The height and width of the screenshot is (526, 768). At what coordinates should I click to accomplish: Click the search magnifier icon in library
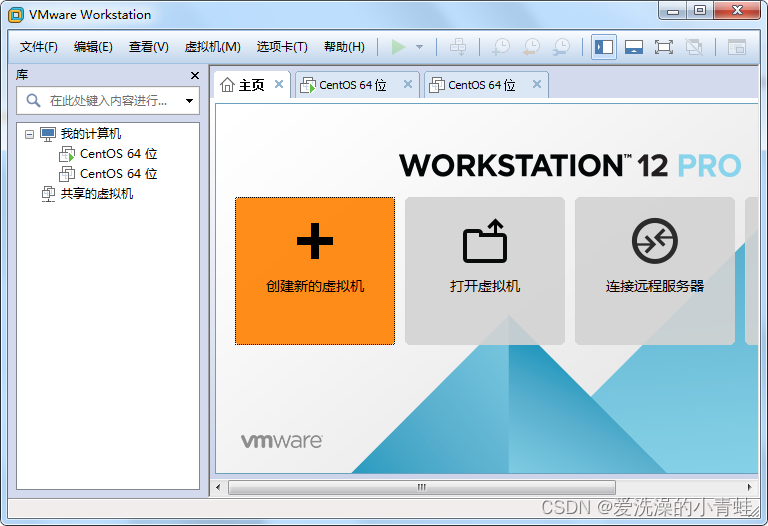[33, 100]
